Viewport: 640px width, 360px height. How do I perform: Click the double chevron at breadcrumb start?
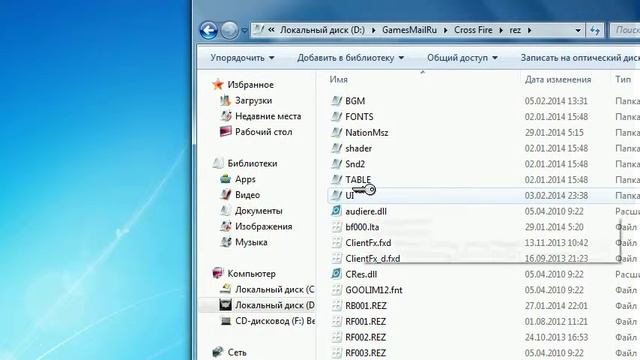pos(271,30)
